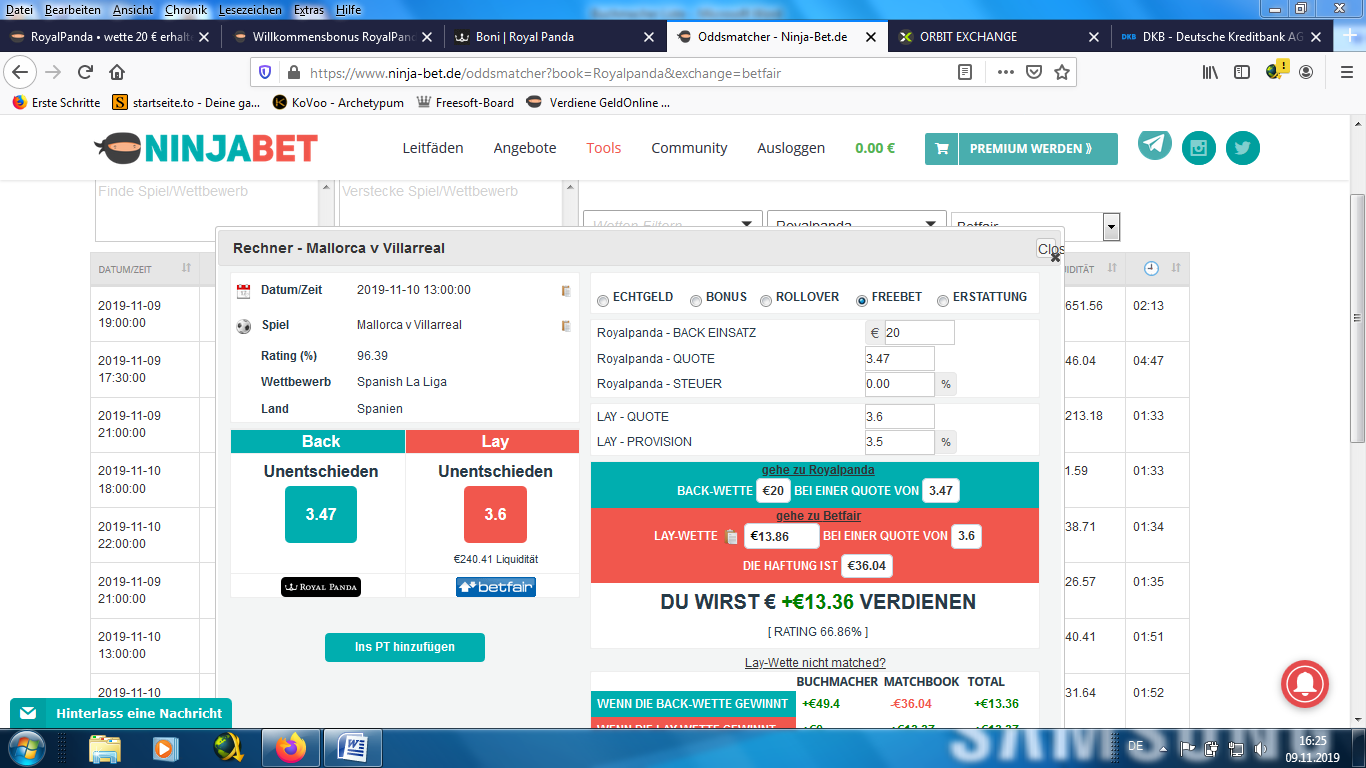Open the Telegram channel icon
This screenshot has width=1366, height=768.
tap(1155, 144)
